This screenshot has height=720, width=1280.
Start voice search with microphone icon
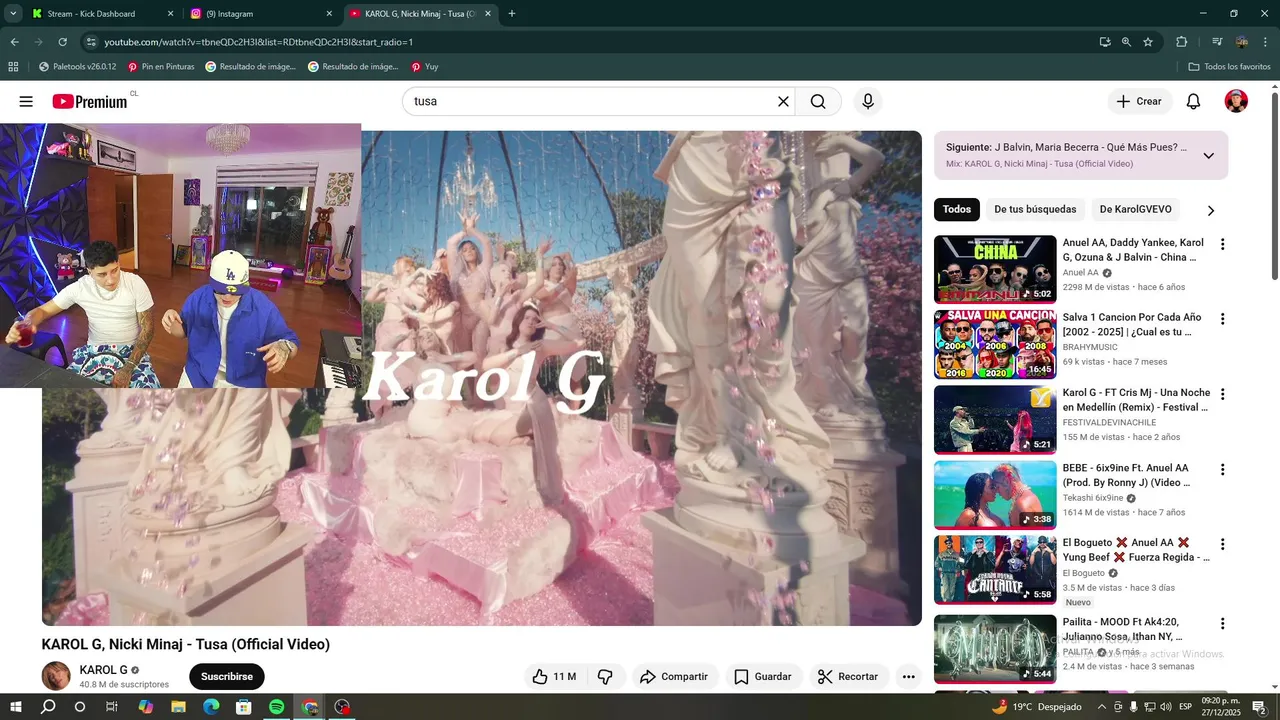point(868,101)
